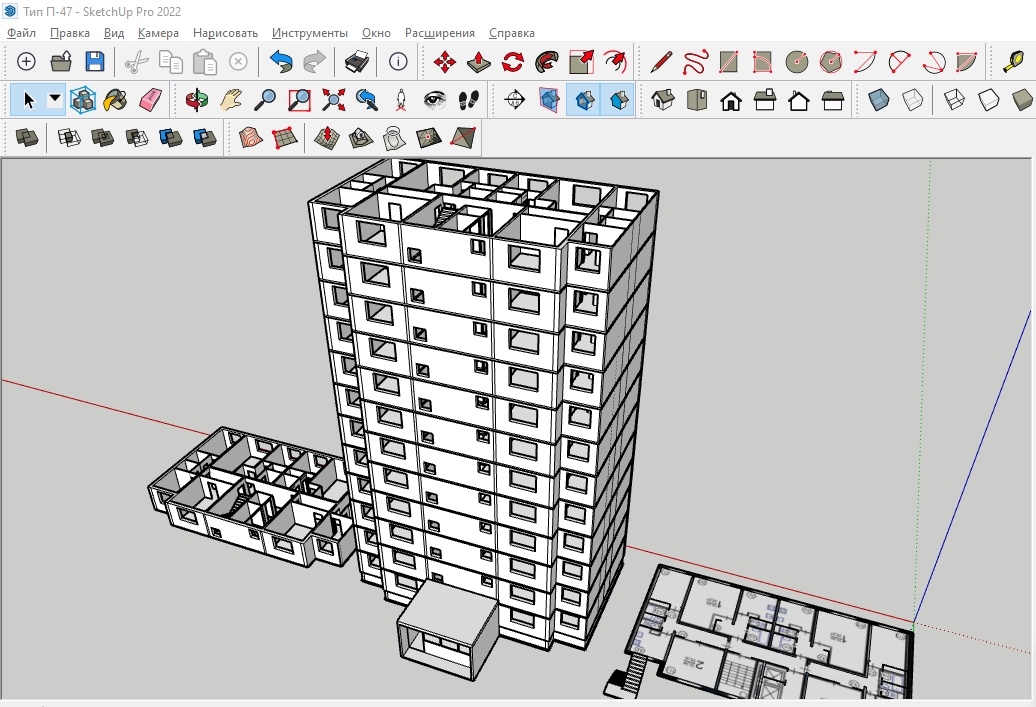
Task: Switch to Top view
Action: coord(696,100)
